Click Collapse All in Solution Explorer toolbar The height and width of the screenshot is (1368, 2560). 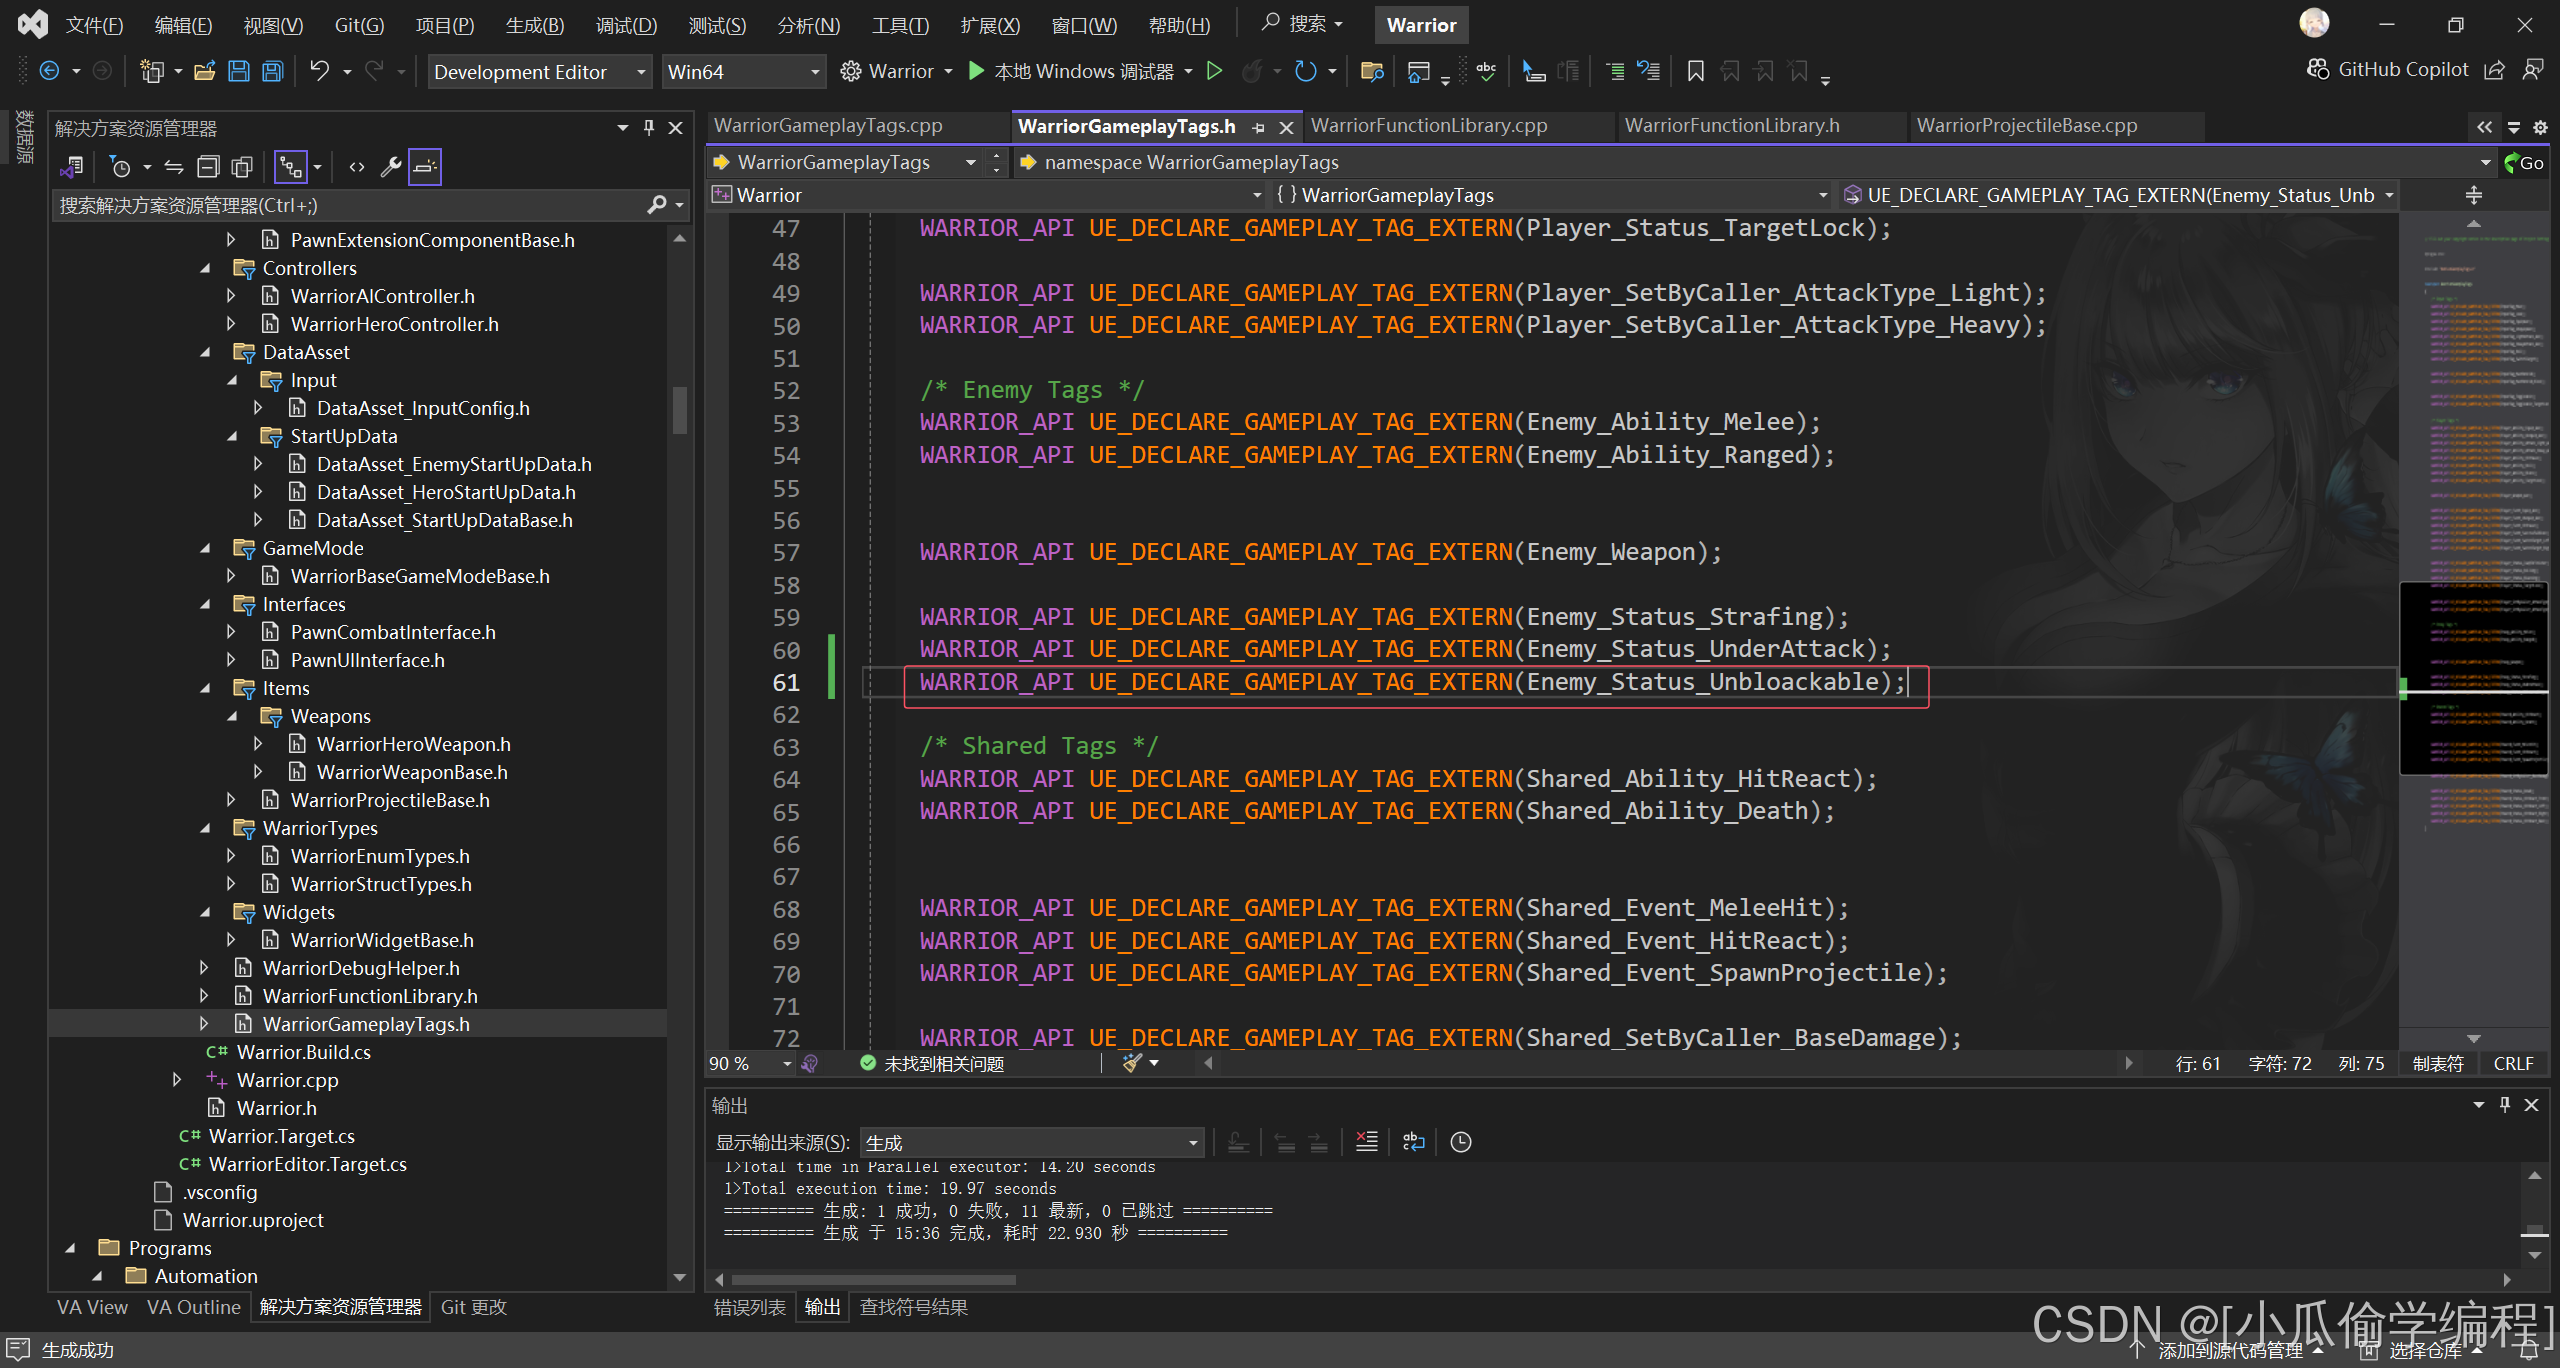tap(208, 167)
